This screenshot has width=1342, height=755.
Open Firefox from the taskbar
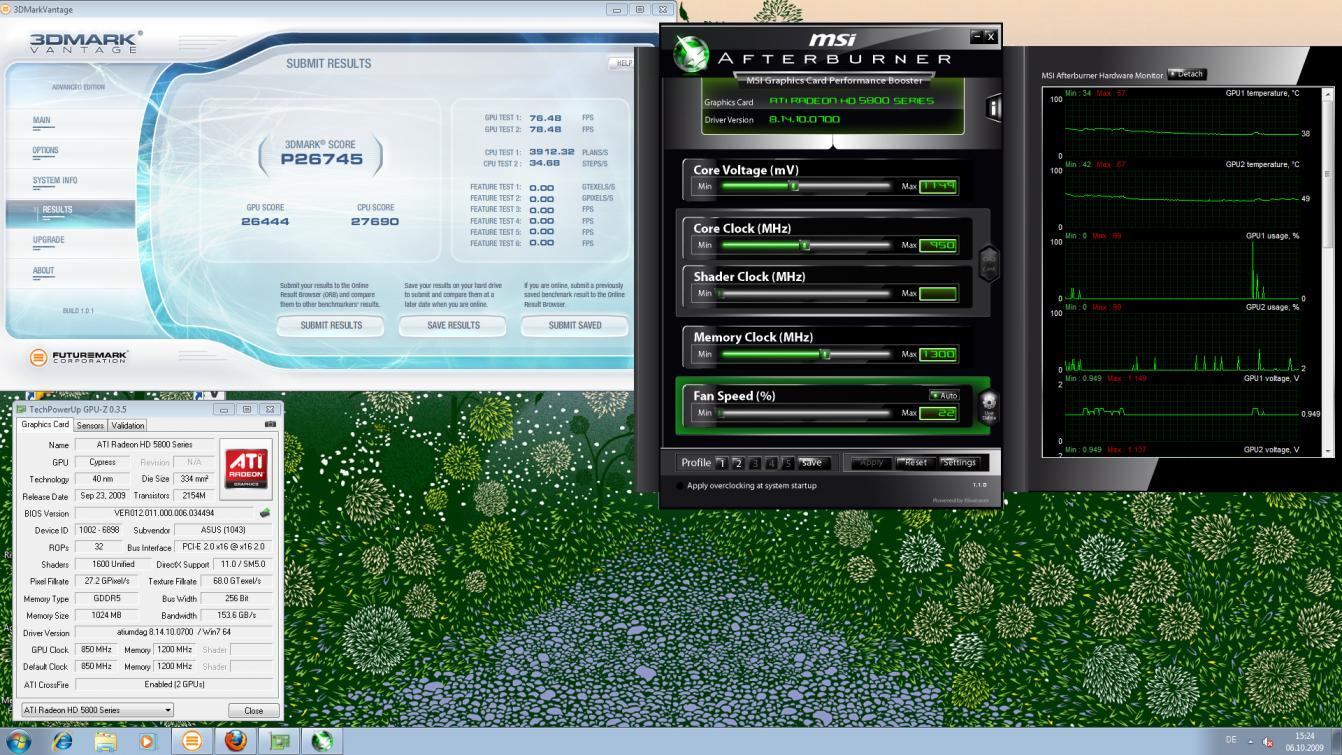(x=235, y=741)
